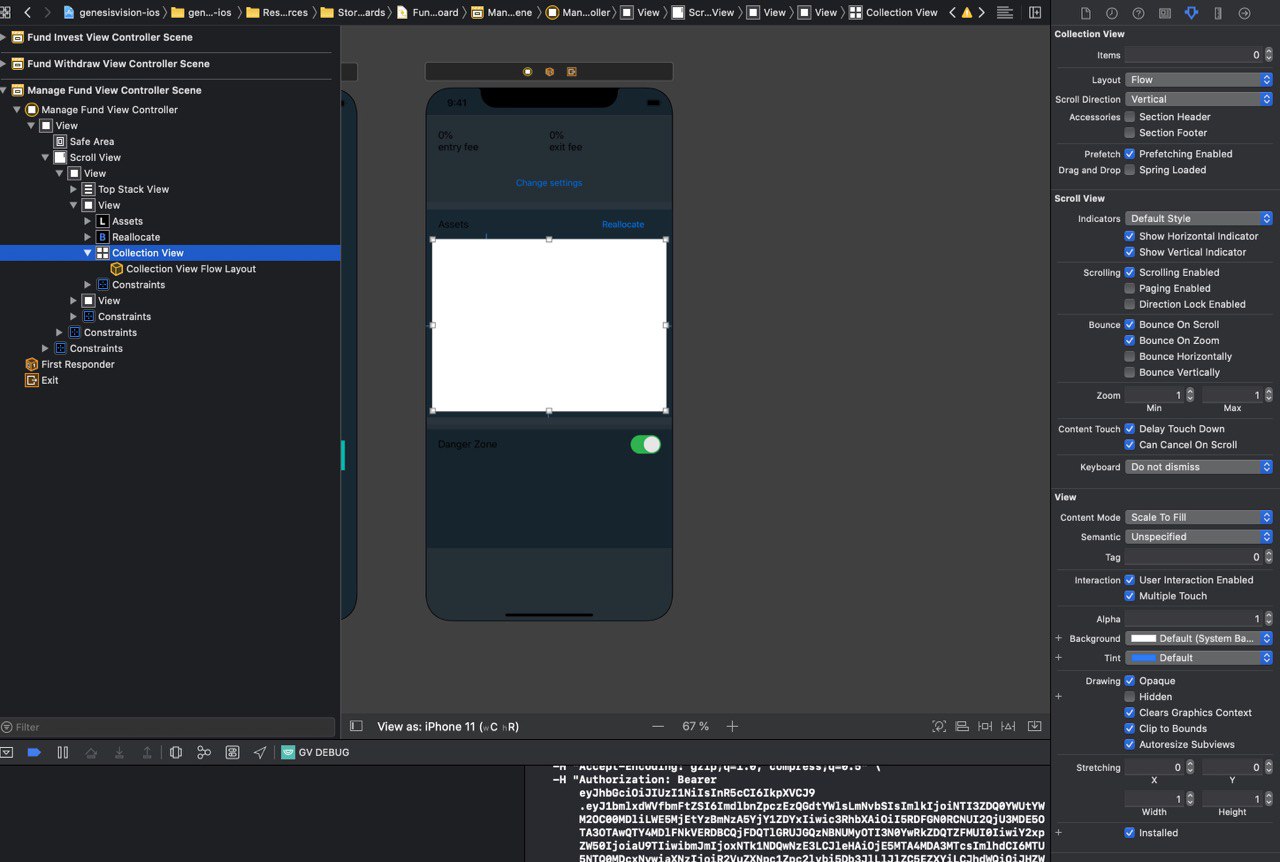Image resolution: width=1280 pixels, height=862 pixels.
Task: Open the Connections inspector arrow tab
Action: point(1244,13)
